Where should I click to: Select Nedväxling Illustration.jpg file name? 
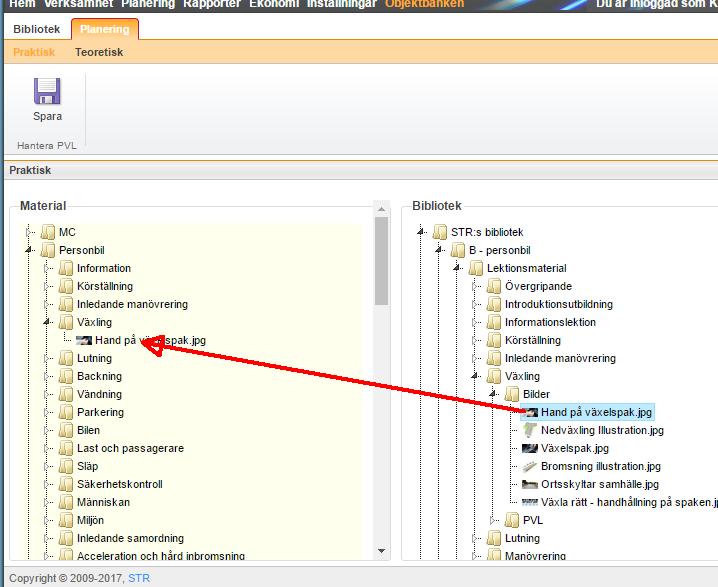[602, 430]
